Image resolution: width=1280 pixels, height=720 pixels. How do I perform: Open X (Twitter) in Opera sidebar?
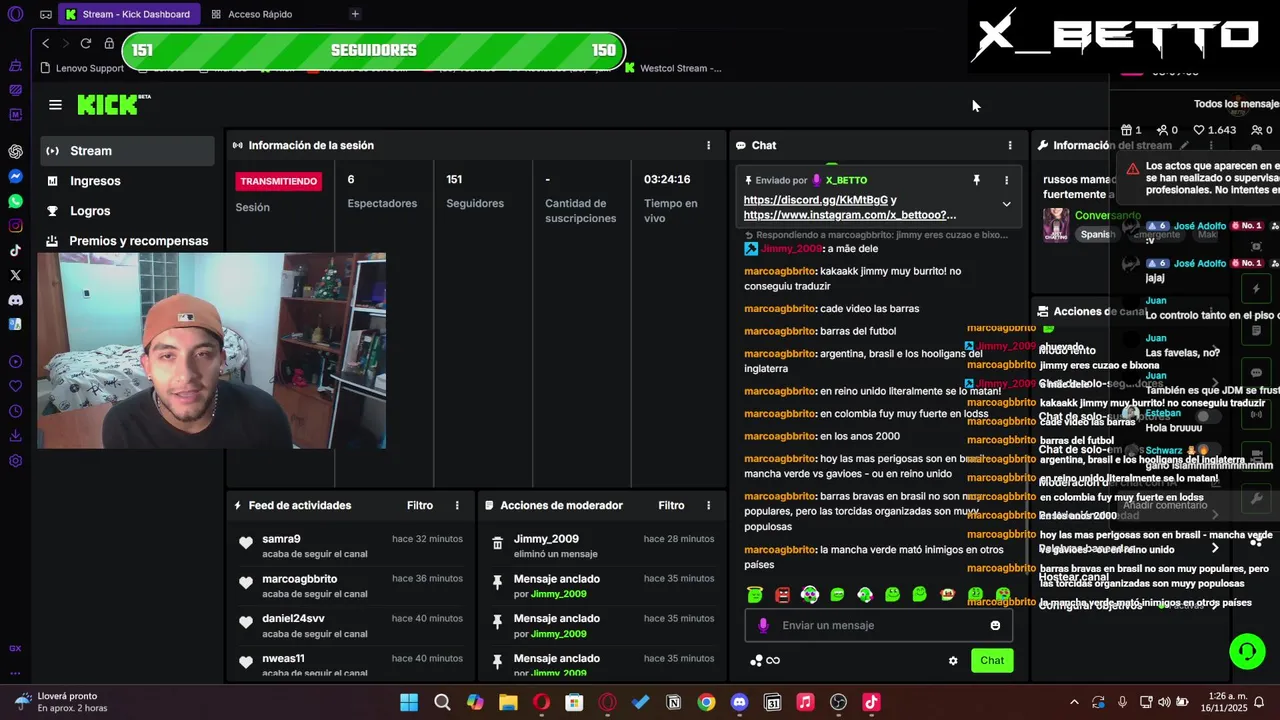(15, 275)
